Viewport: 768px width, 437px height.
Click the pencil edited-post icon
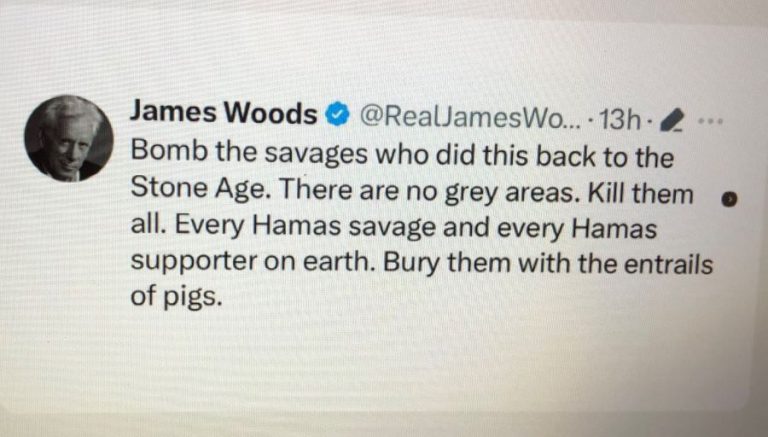(670, 121)
